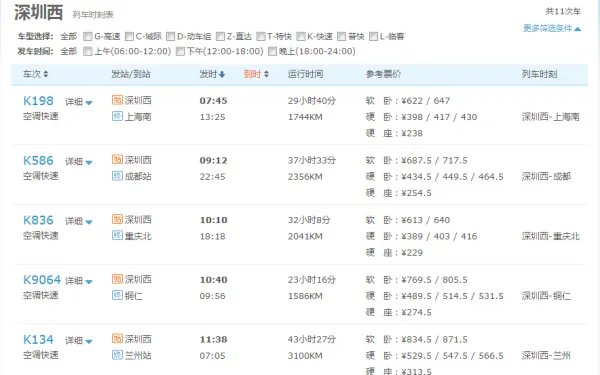This screenshot has height=375, width=600.
Task: Open the K586 train link
Action: [x=38, y=160]
